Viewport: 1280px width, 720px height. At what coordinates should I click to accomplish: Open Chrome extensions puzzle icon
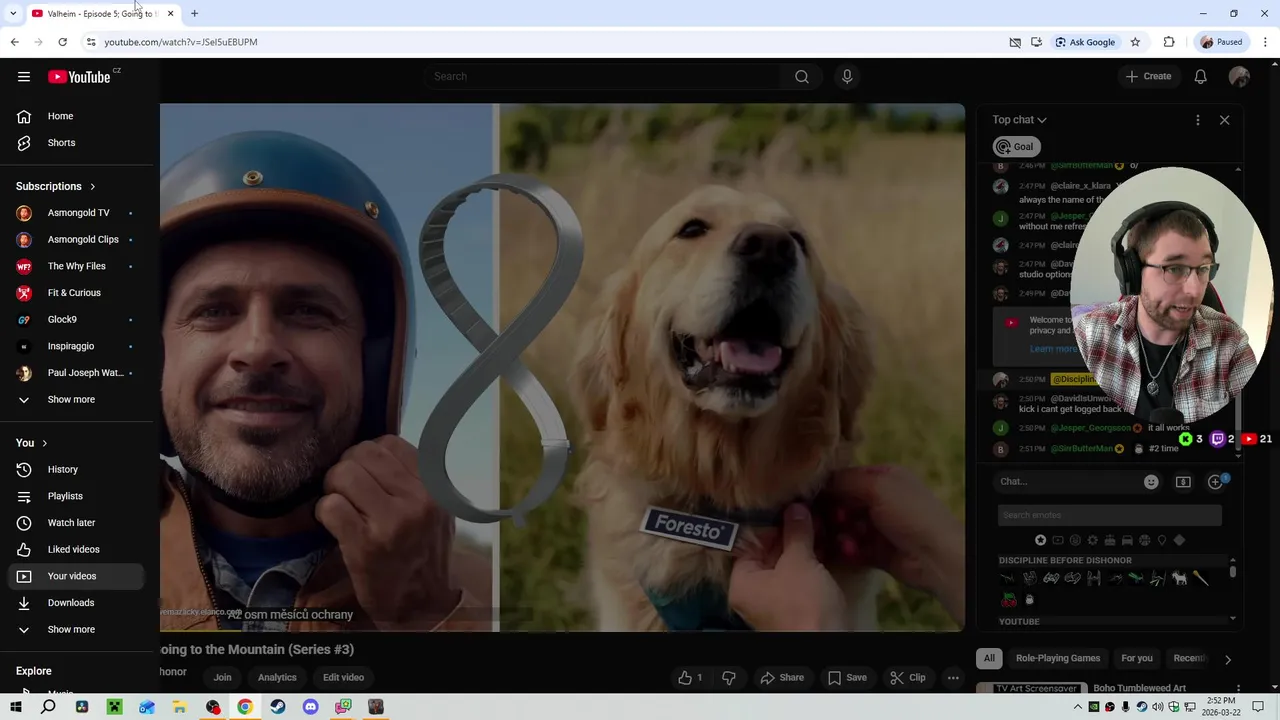(1169, 42)
